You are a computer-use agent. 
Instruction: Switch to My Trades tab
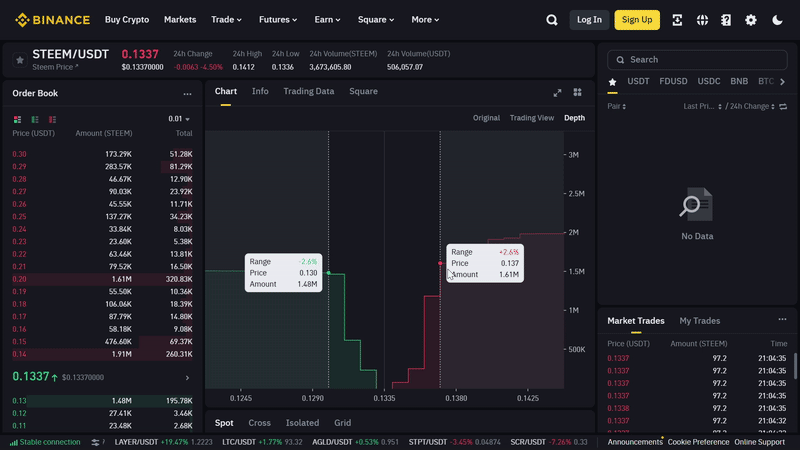pyautogui.click(x=699, y=320)
